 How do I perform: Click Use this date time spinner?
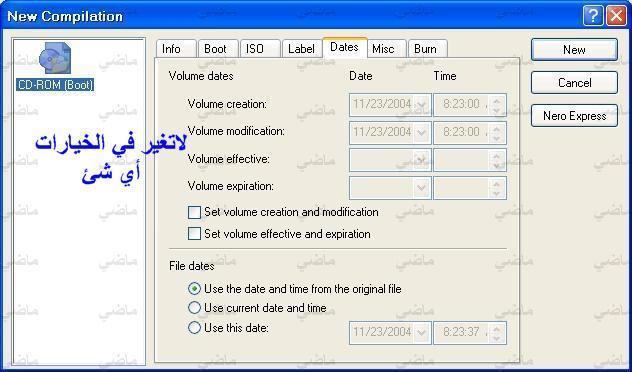[497, 333]
